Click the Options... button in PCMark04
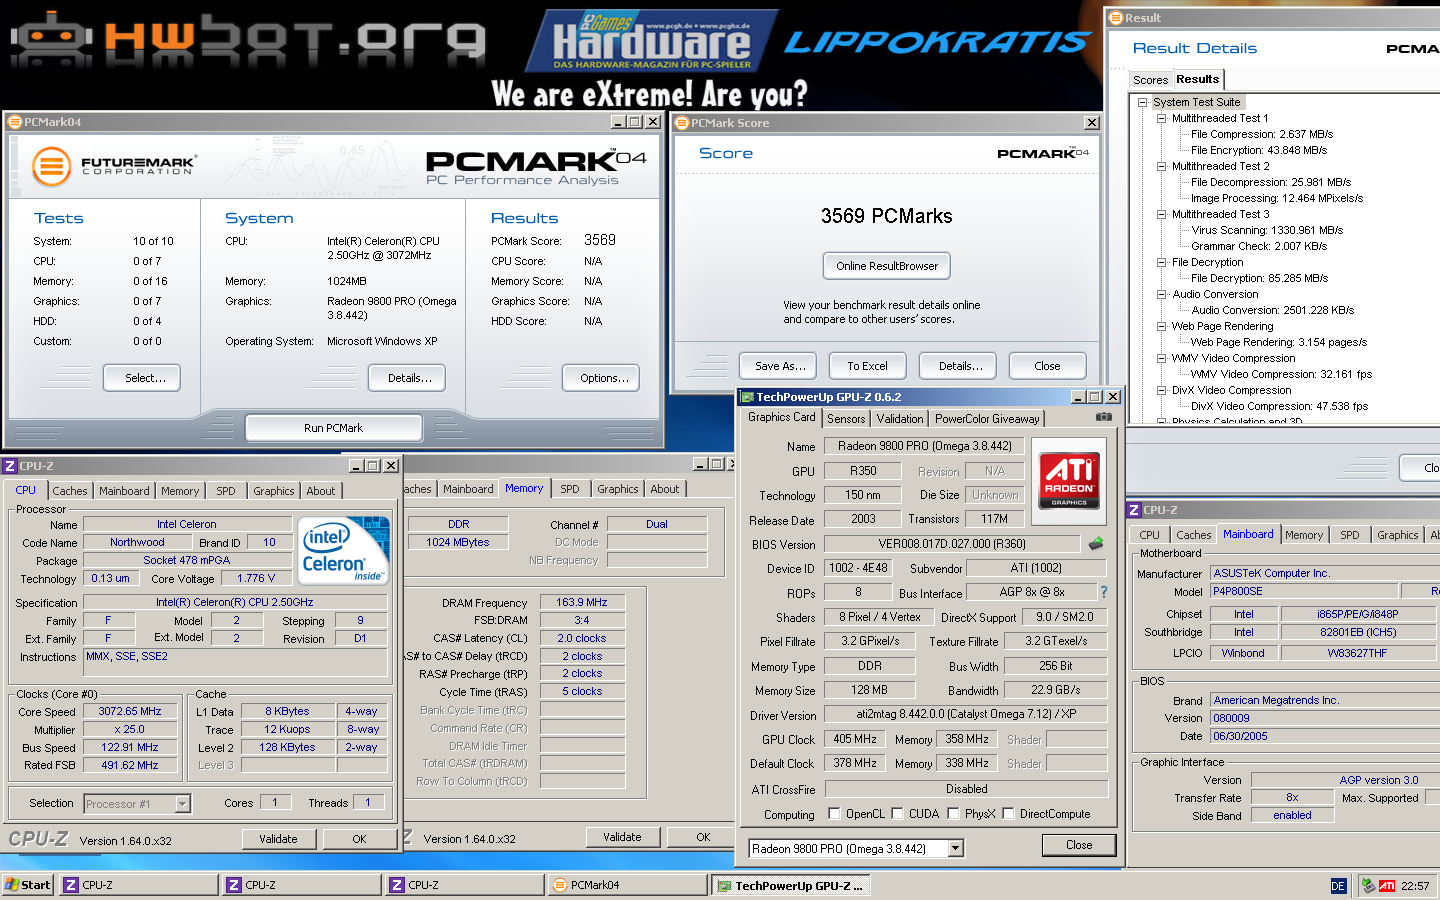 (601, 378)
